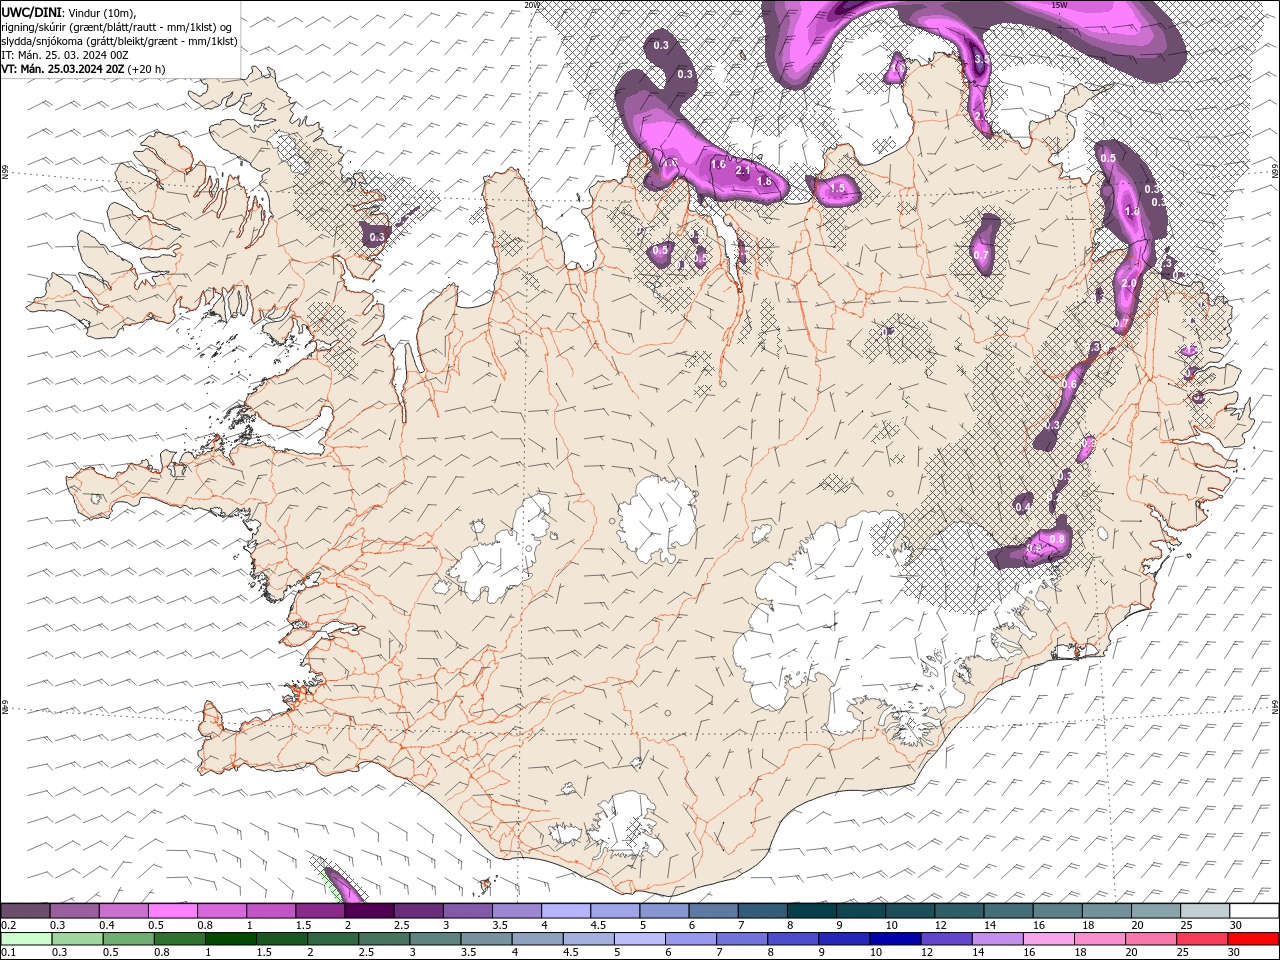Select bottom-row dark green swatch between 1 and 1.5

(x=230, y=939)
